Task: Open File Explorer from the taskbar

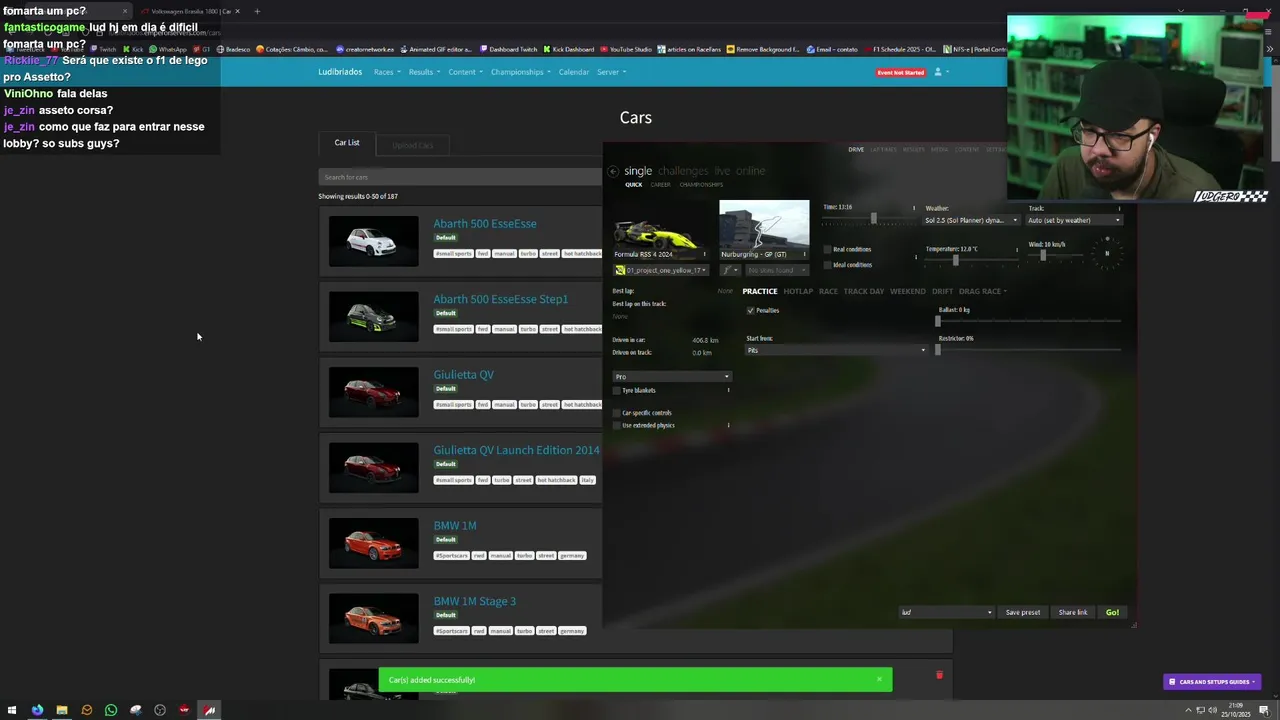Action: click(62, 710)
